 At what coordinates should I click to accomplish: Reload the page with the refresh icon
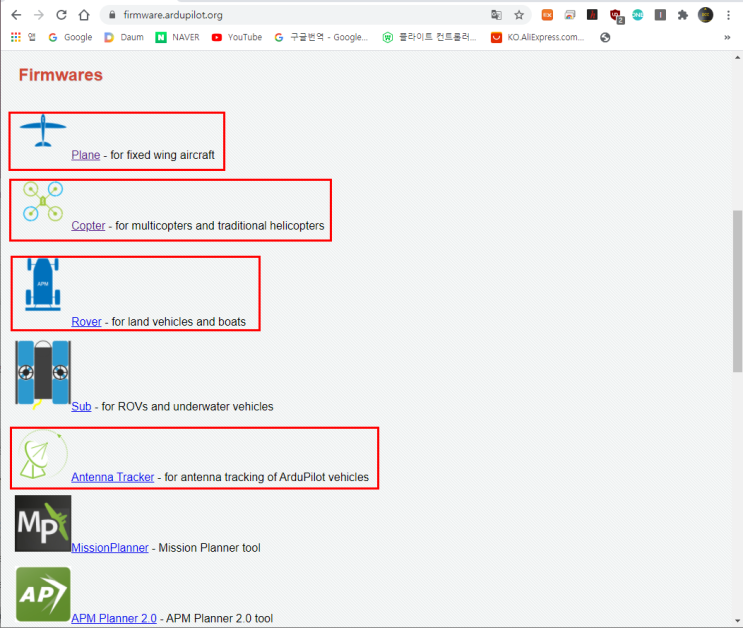click(61, 15)
